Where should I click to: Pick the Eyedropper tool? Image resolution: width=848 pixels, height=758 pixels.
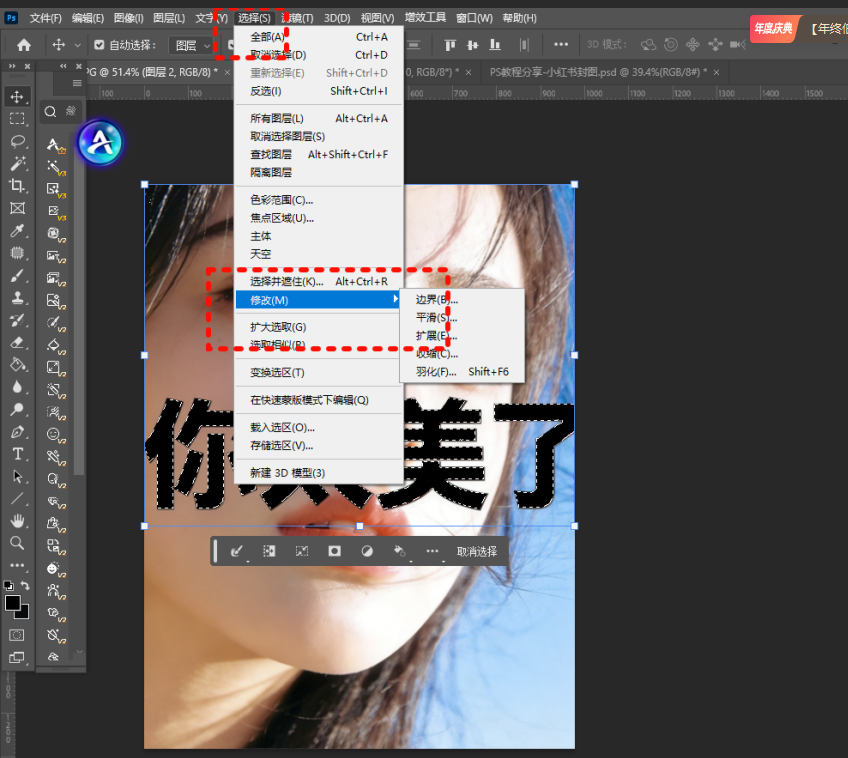coord(17,231)
